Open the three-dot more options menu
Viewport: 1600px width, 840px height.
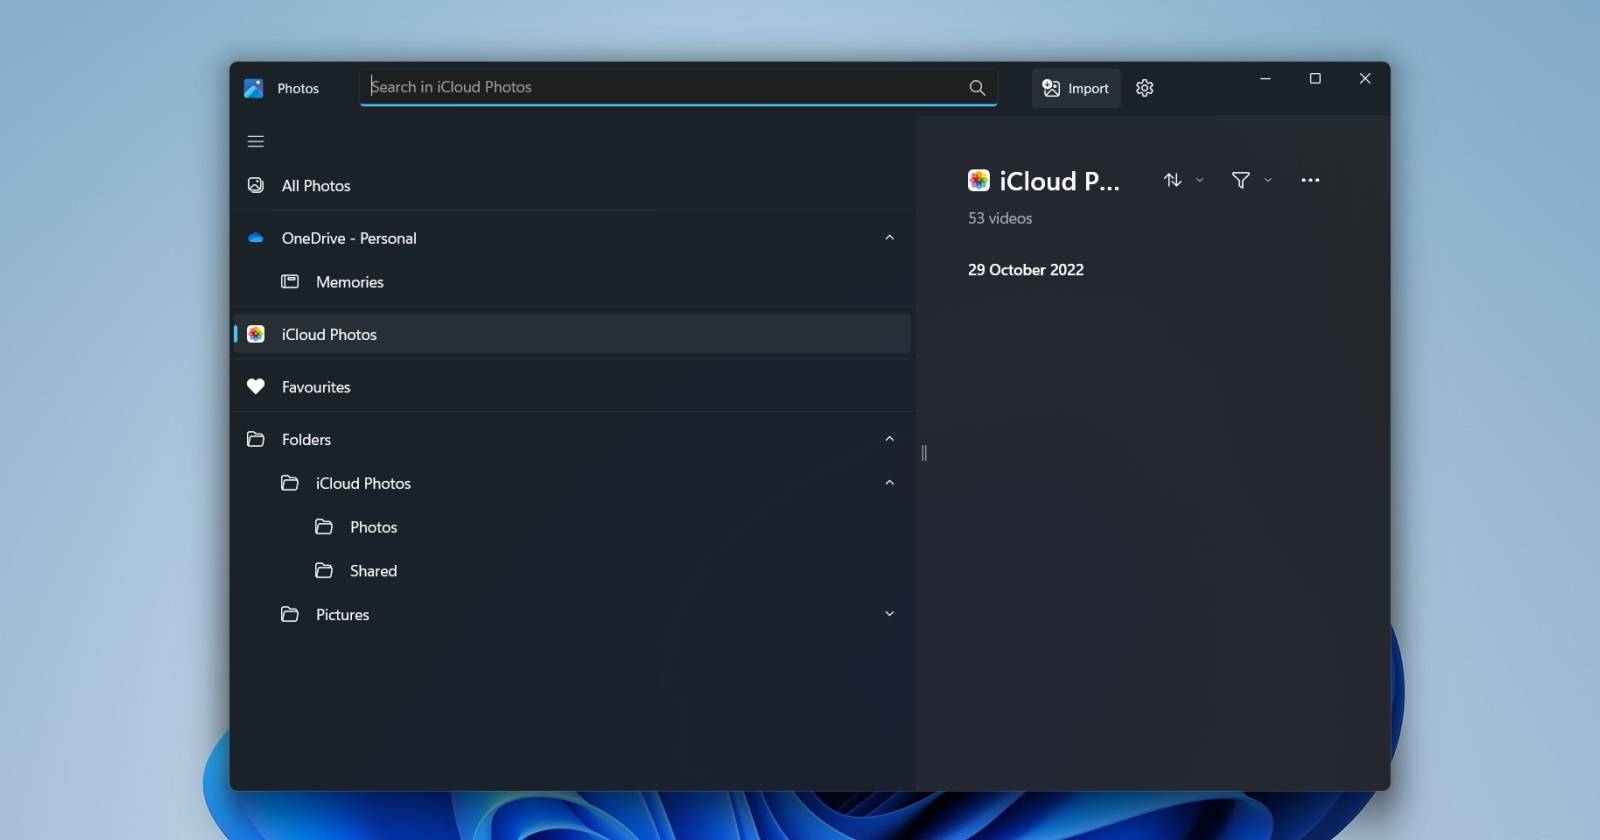[1310, 180]
